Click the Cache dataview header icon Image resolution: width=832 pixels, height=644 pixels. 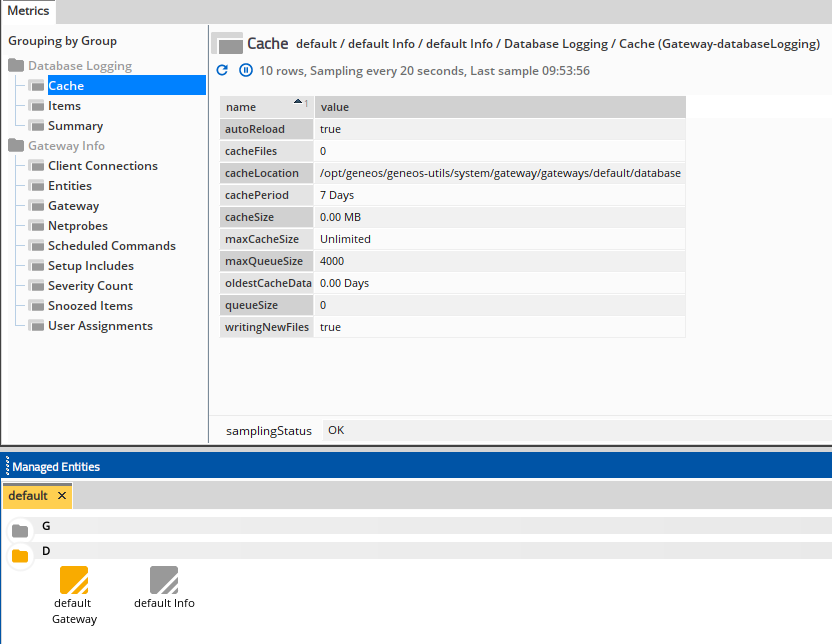[x=228, y=43]
